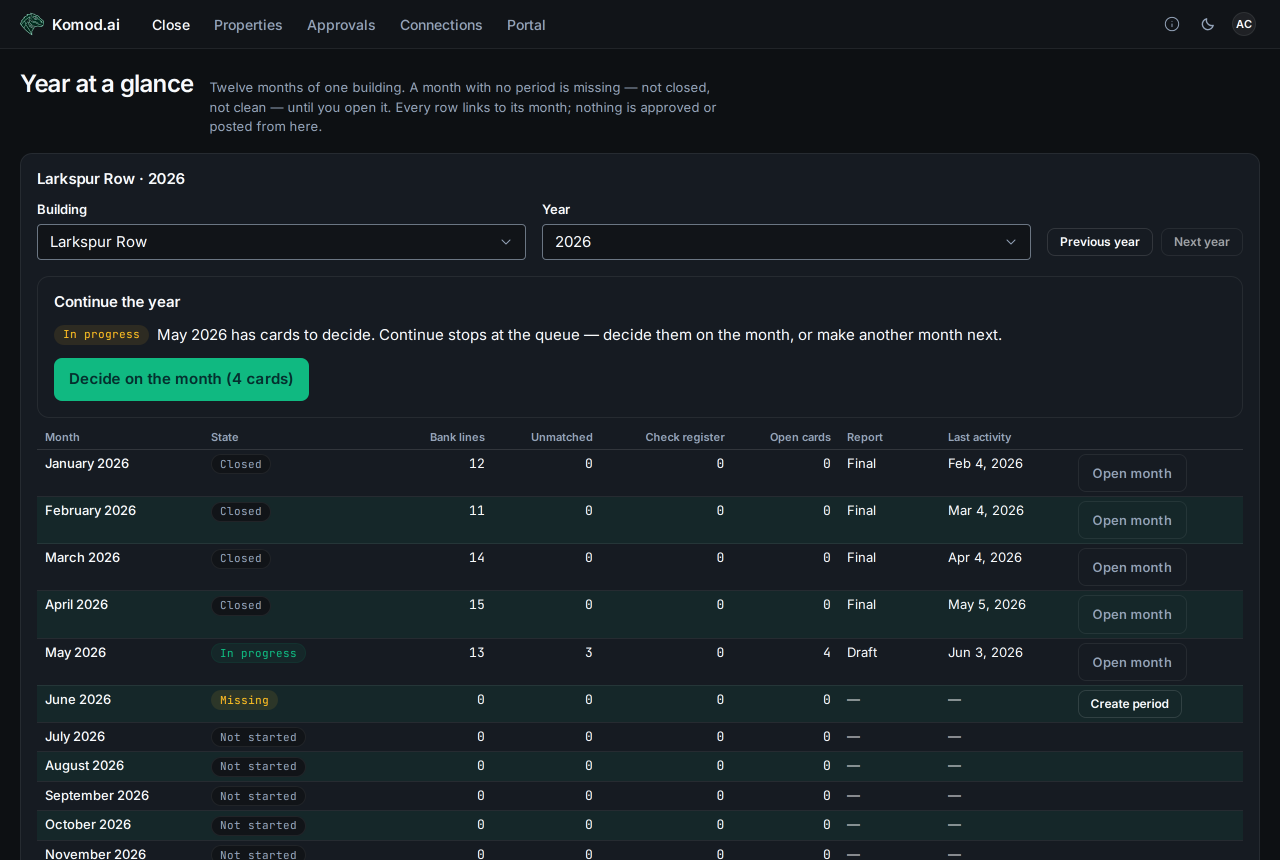This screenshot has height=860, width=1280.
Task: Click In progress badge in Continue panel
Action: [101, 335]
